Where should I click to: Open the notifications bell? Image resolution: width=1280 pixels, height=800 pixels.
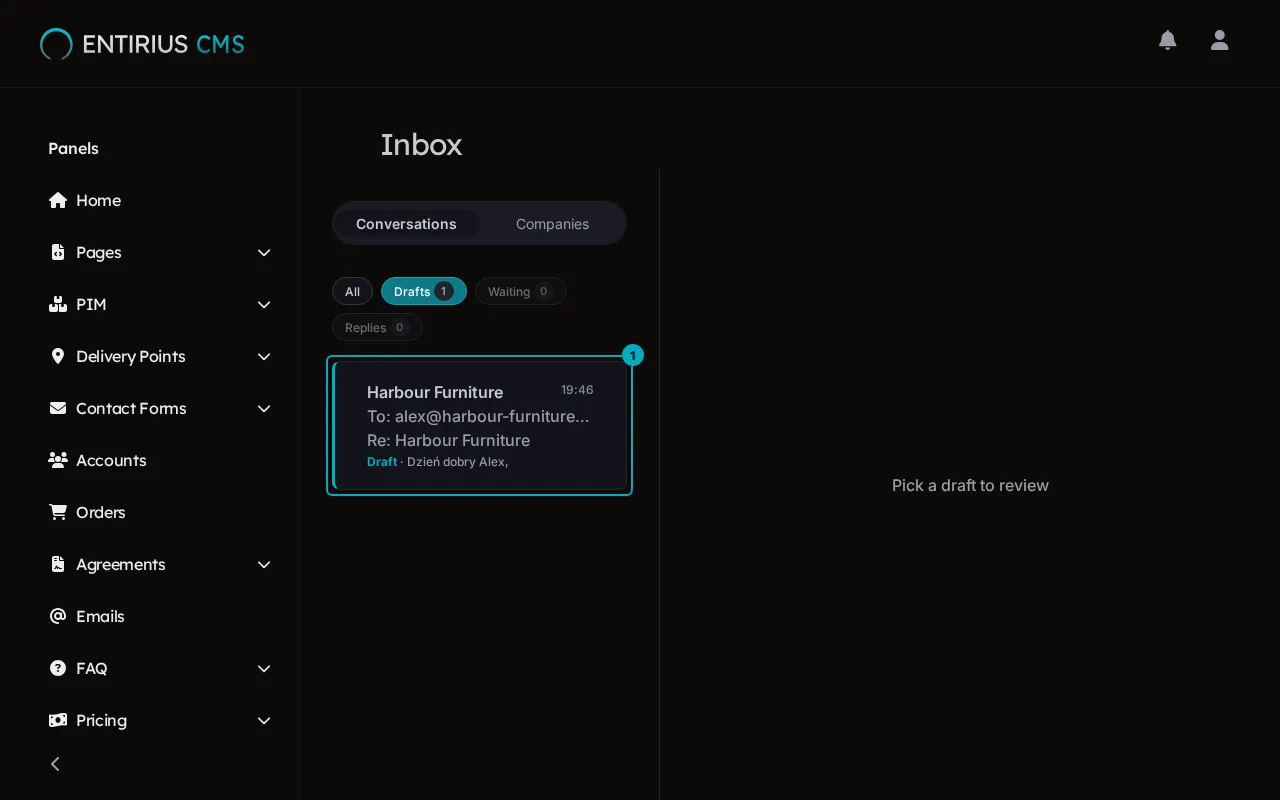point(1167,40)
